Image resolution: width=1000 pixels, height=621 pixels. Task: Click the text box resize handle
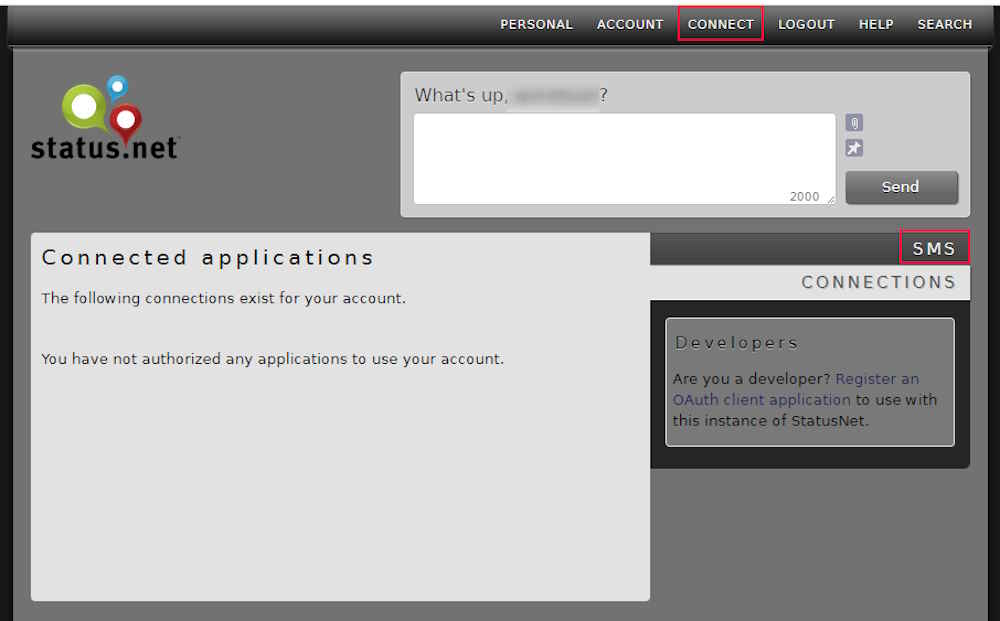click(829, 199)
